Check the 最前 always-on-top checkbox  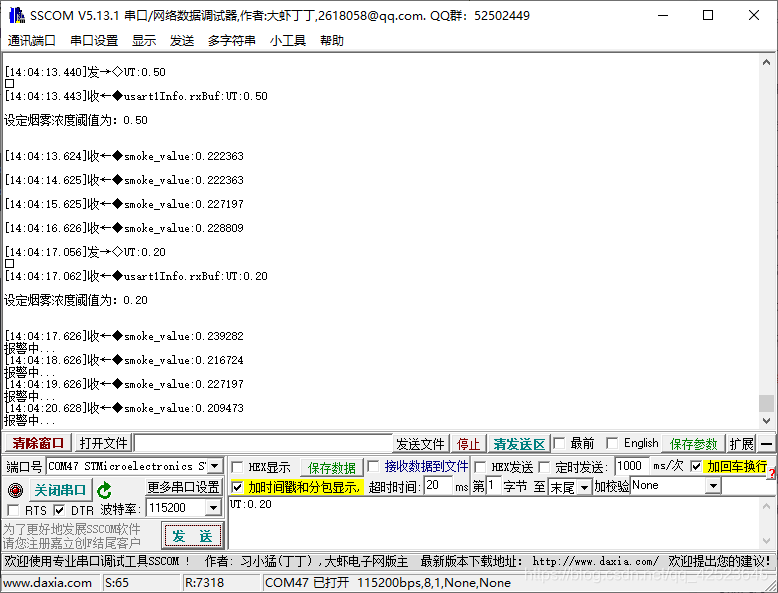(559, 443)
